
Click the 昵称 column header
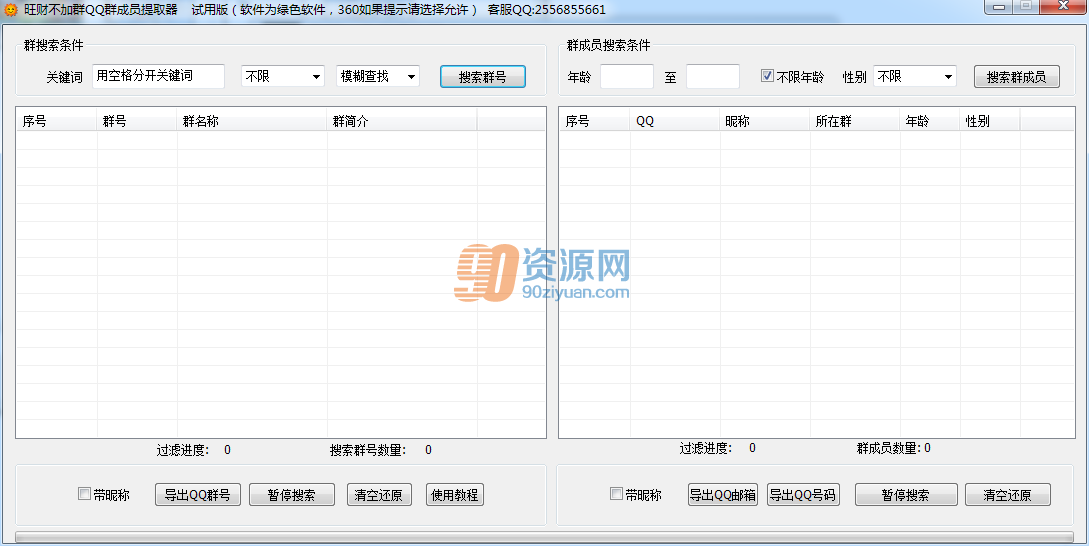[765, 121]
